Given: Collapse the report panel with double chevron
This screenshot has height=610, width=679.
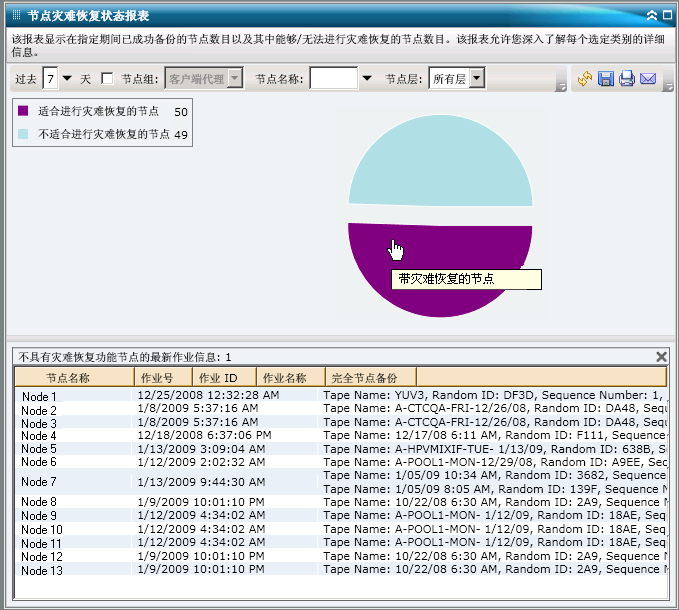Looking at the screenshot, I should [652, 15].
